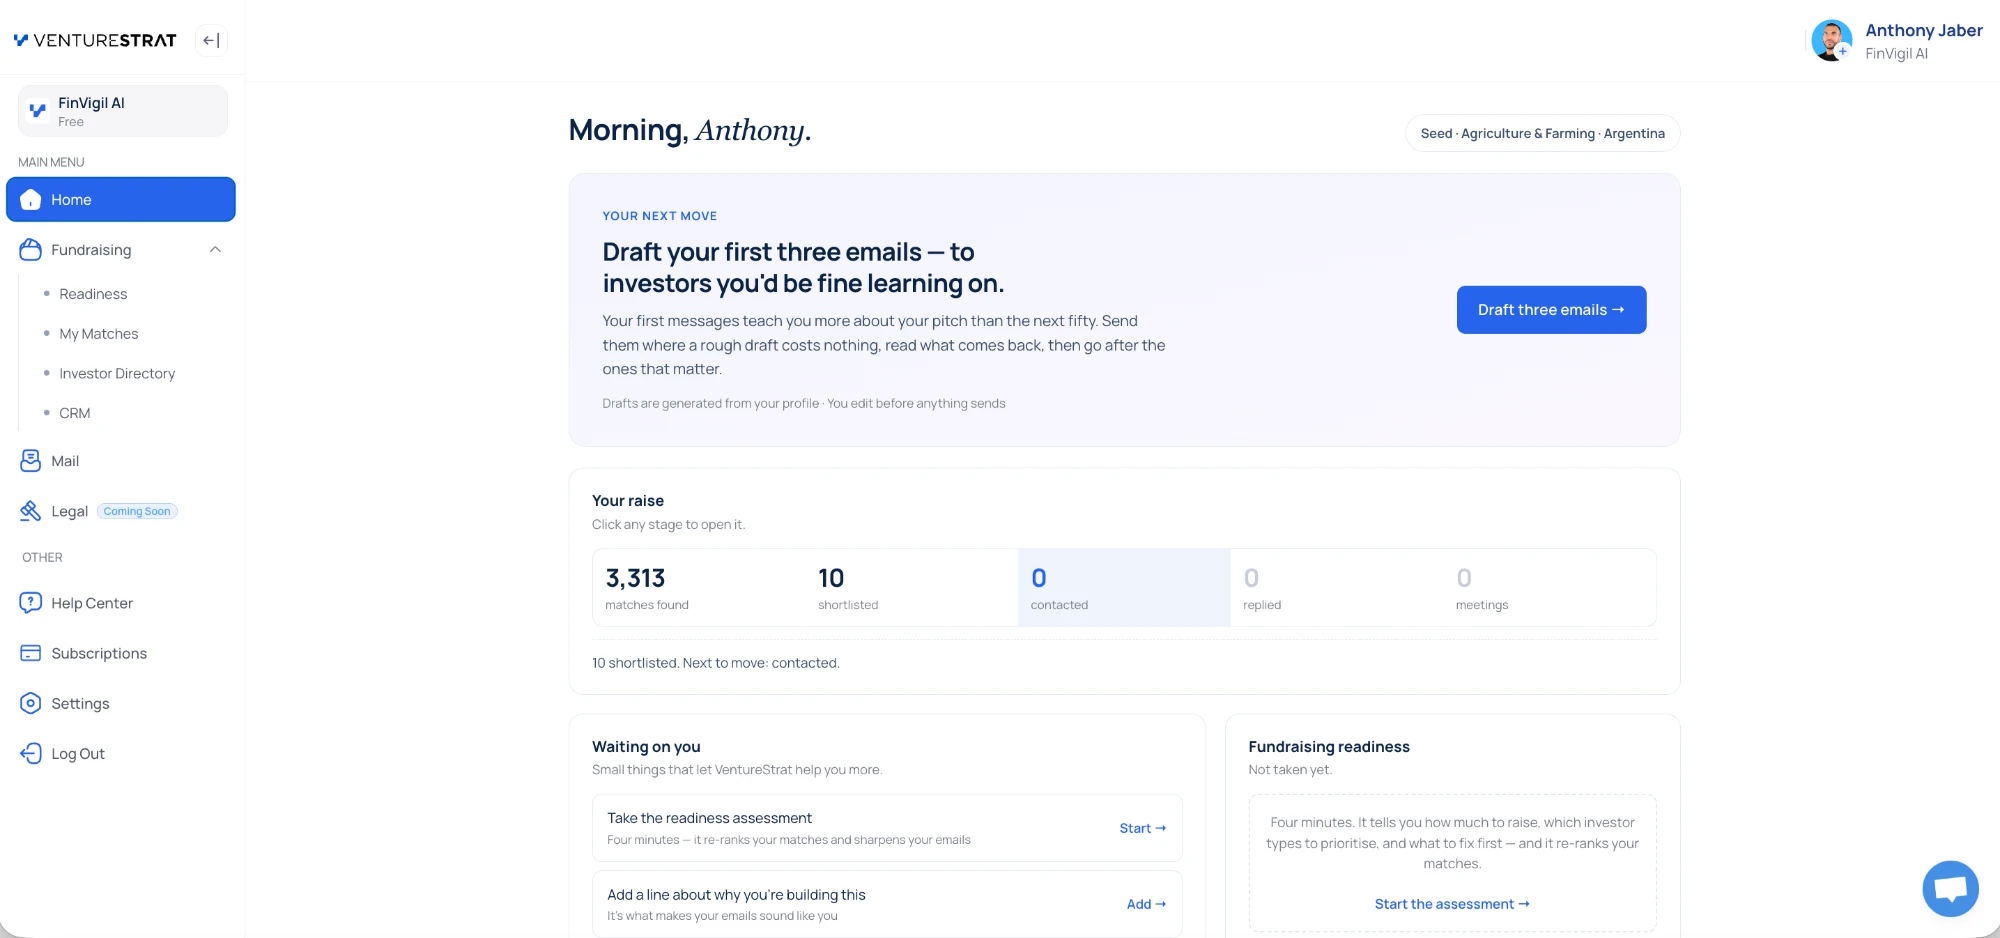The width and height of the screenshot is (2000, 938).
Task: Open the chat support bubble
Action: [x=1950, y=888]
